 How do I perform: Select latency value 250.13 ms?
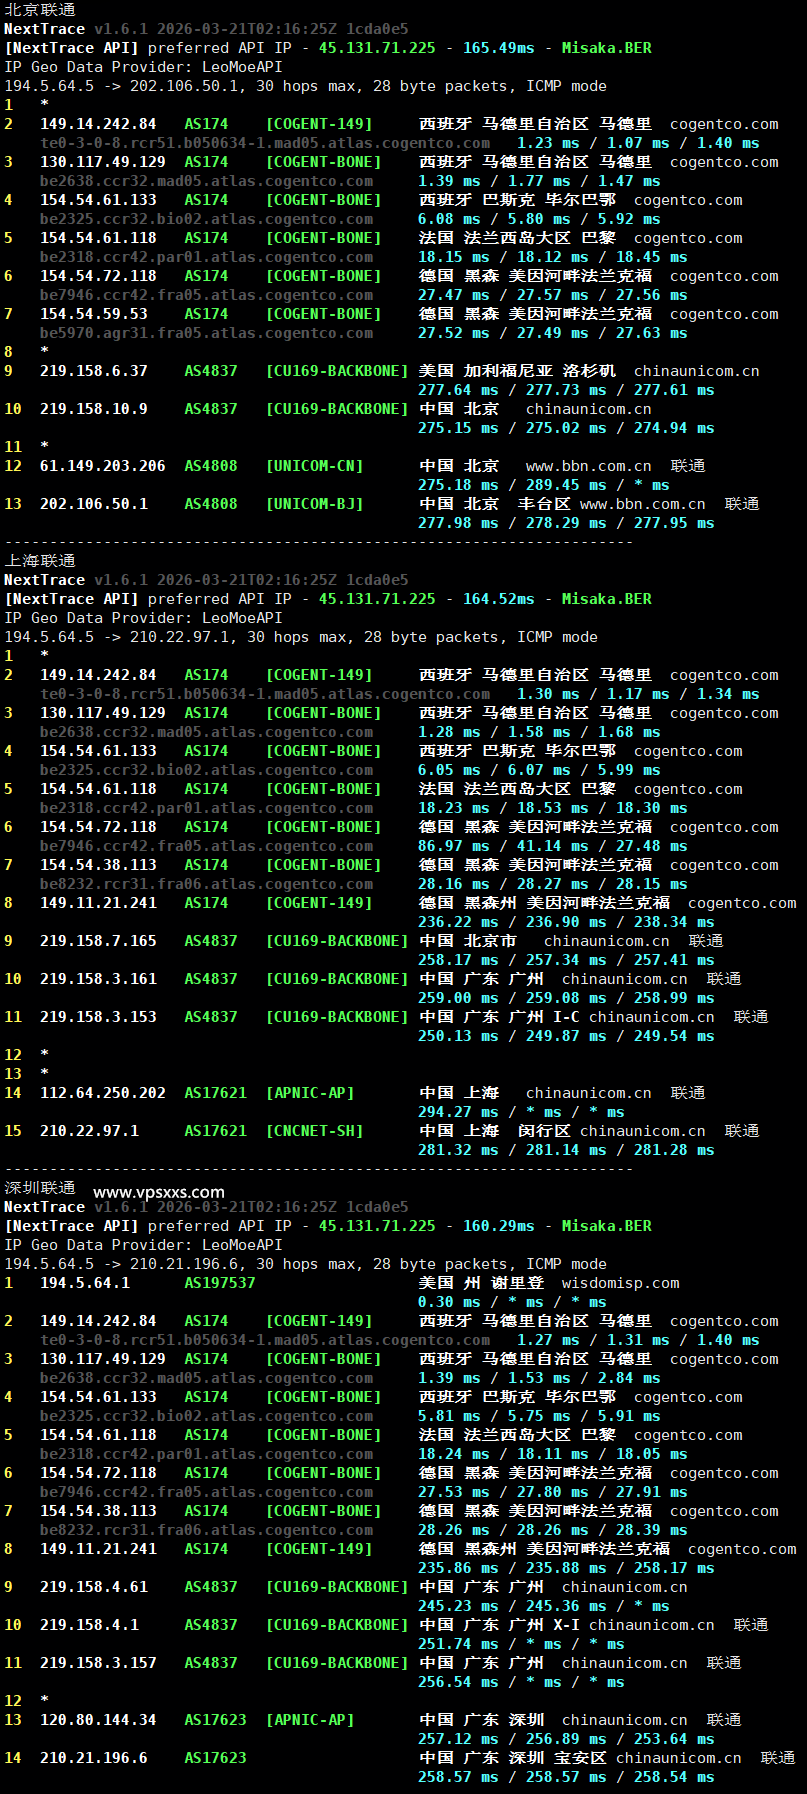(458, 1036)
